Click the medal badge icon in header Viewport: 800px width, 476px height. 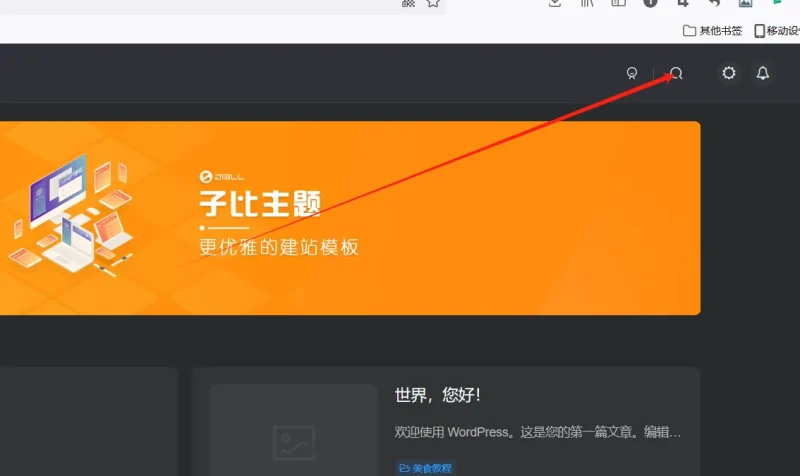click(x=632, y=73)
